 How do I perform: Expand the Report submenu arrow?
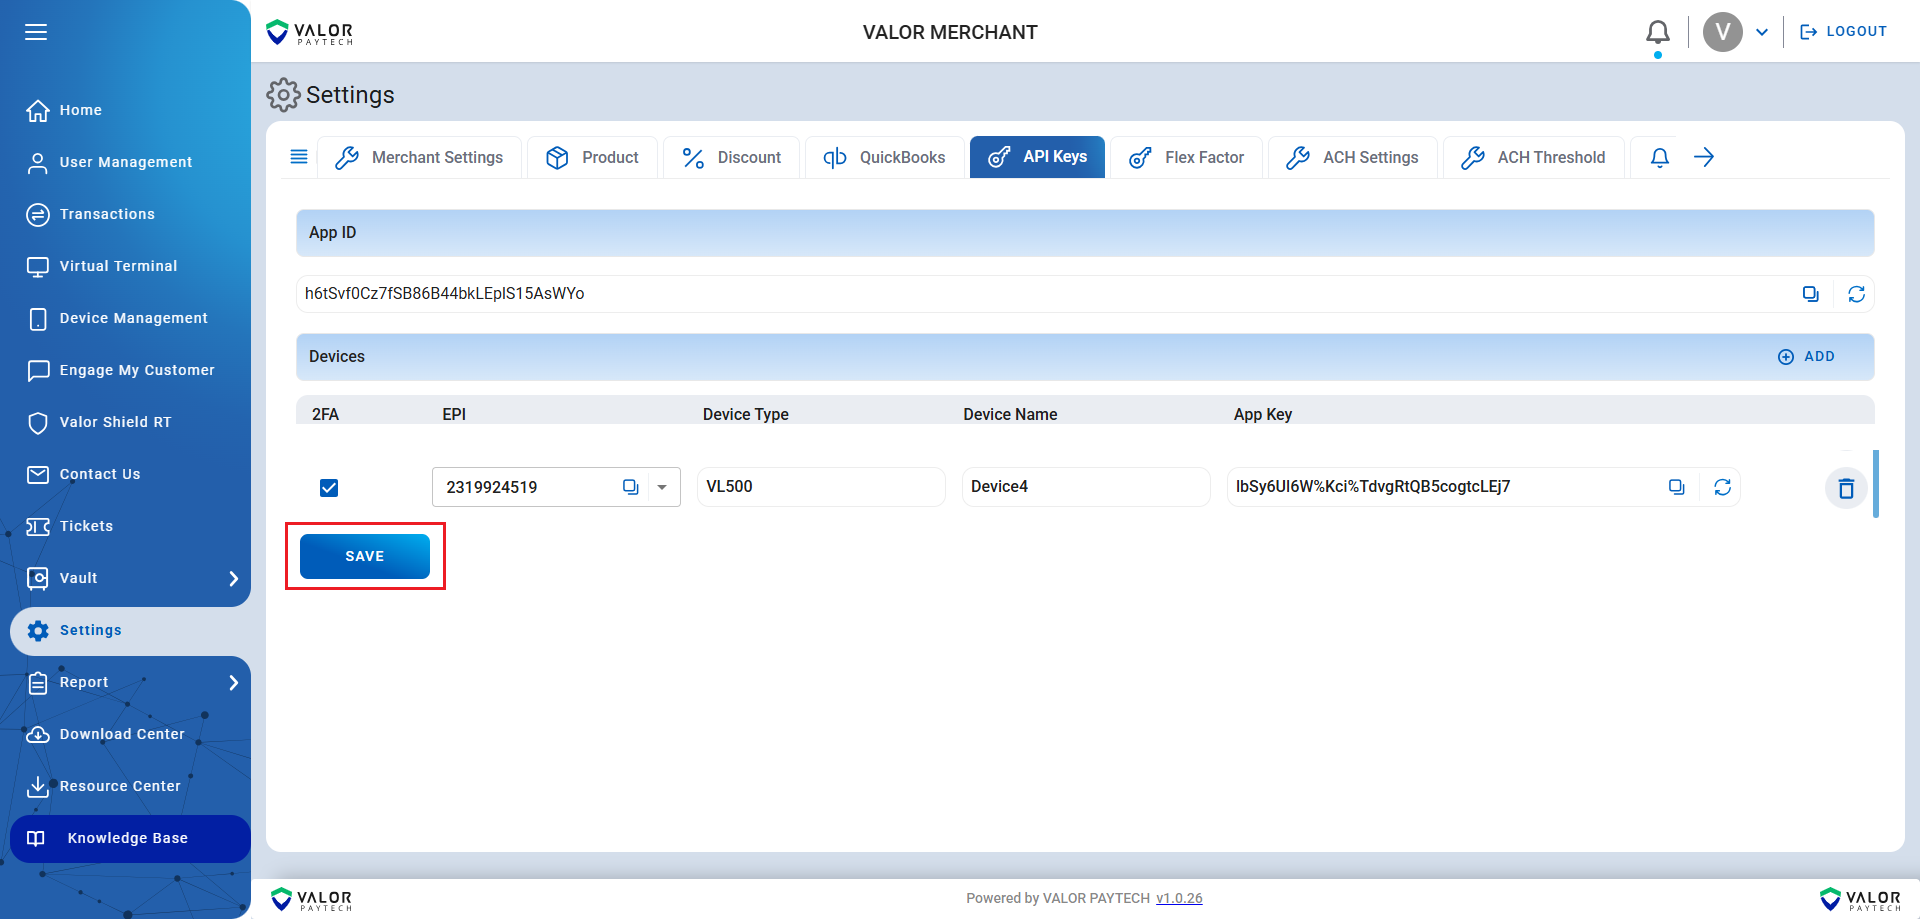tap(233, 682)
